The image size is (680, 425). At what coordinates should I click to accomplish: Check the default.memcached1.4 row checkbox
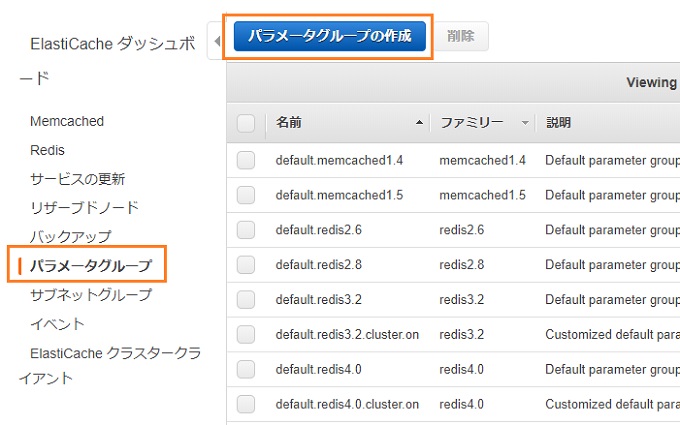246,160
